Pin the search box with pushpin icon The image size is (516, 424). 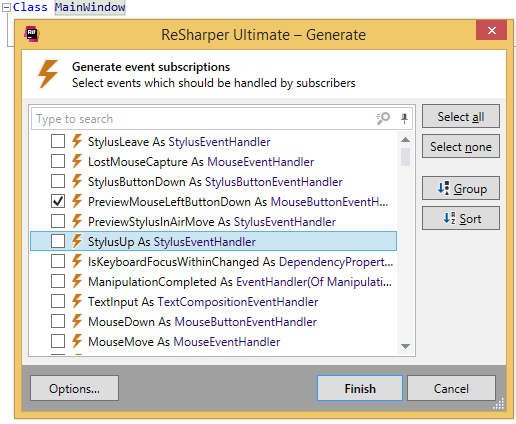click(x=404, y=118)
